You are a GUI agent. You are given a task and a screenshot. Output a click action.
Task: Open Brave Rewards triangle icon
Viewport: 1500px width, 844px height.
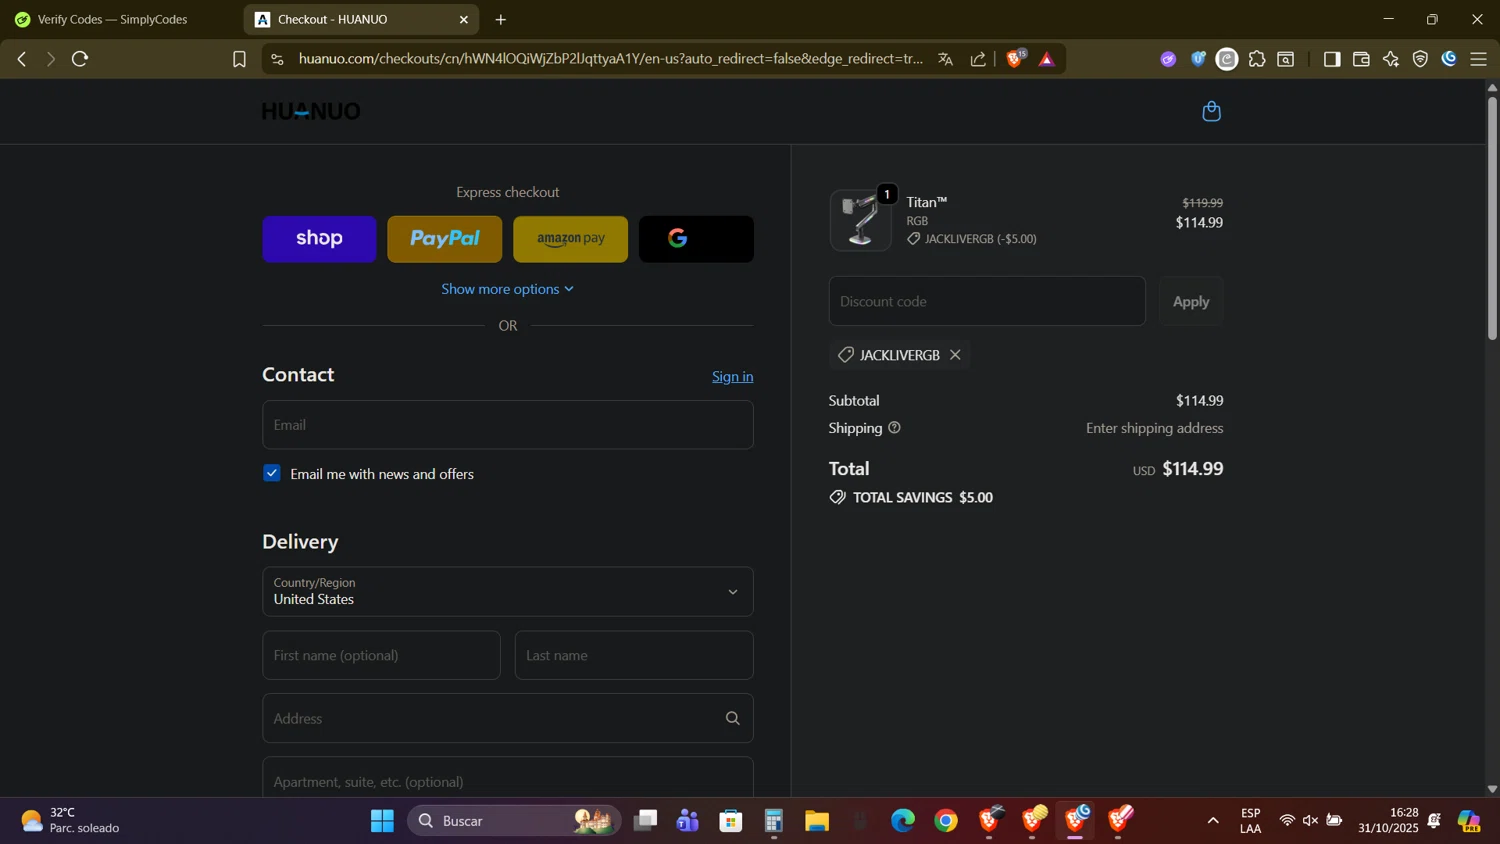[1047, 59]
